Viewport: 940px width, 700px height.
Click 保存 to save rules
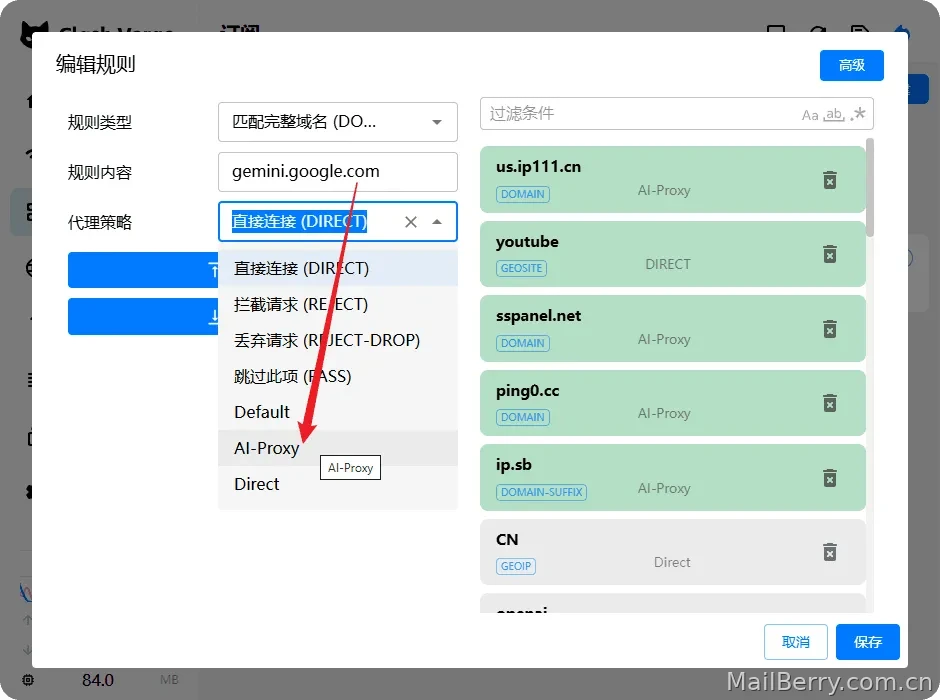(867, 642)
